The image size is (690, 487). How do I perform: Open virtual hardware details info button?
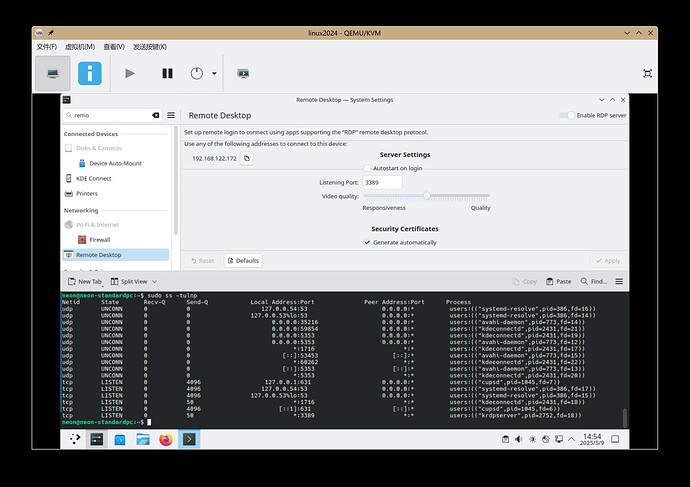tap(90, 73)
